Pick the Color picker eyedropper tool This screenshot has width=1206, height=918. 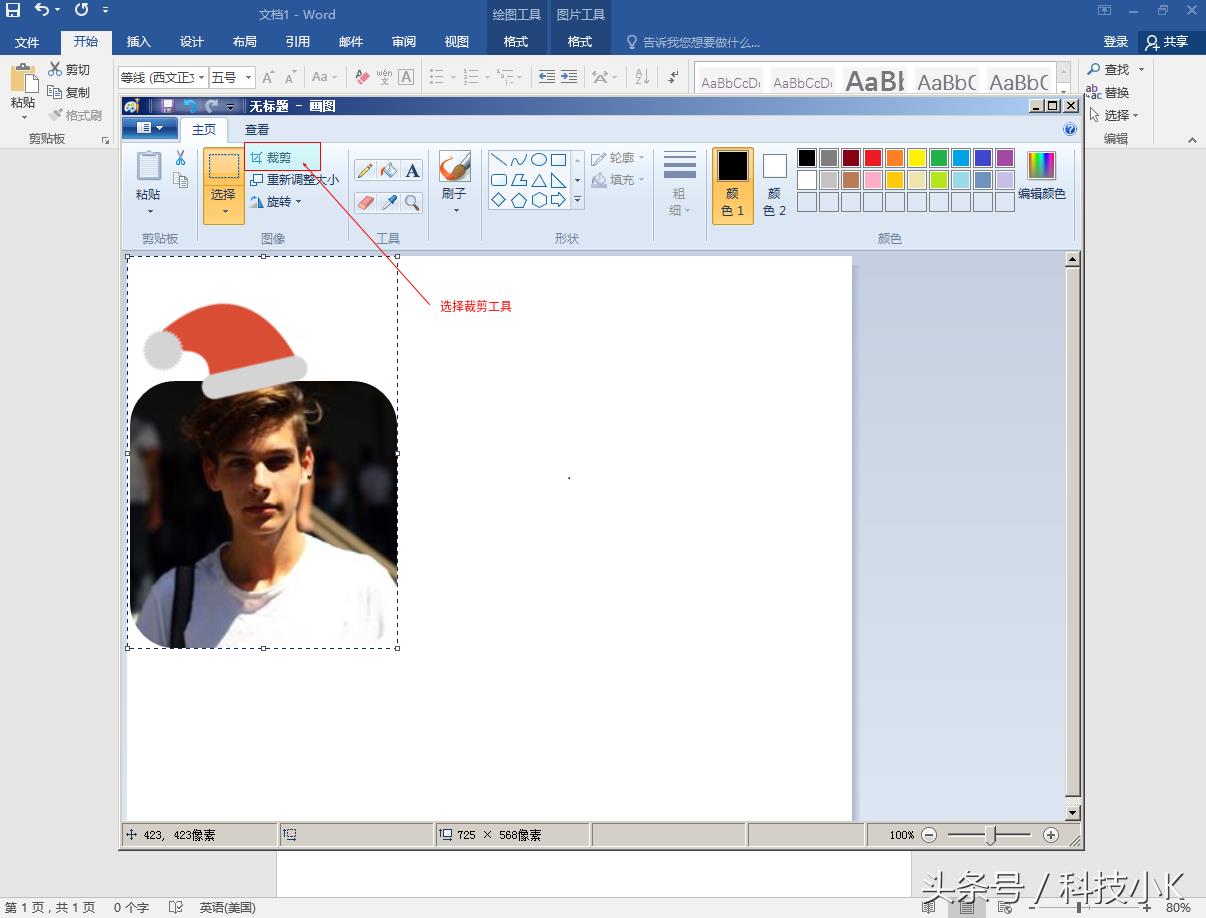click(x=389, y=203)
